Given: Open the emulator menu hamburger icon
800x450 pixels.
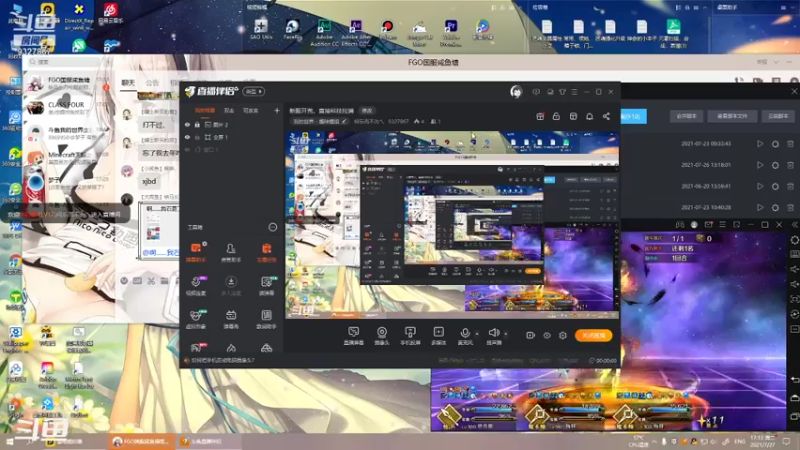Looking at the screenshot, I should click(x=722, y=224).
